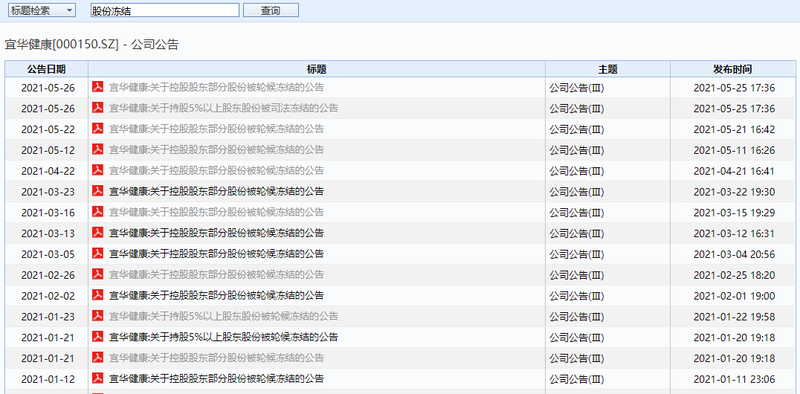
Task: Click publish time 2021-02-25 18:20
Action: click(x=734, y=275)
